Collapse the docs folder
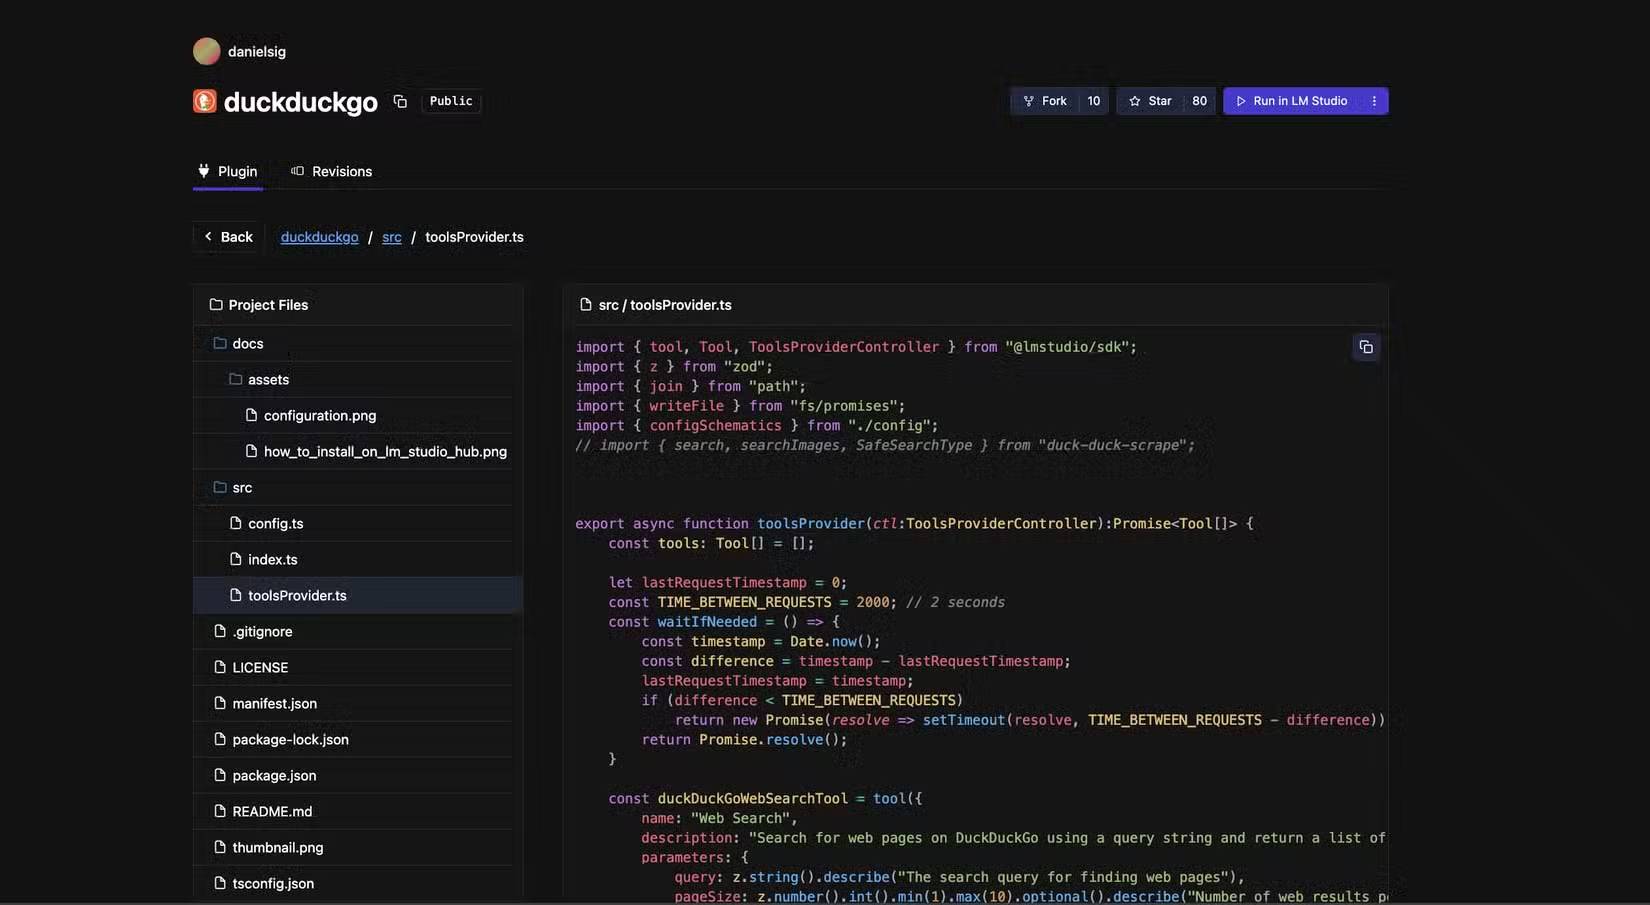 pyautogui.click(x=248, y=342)
